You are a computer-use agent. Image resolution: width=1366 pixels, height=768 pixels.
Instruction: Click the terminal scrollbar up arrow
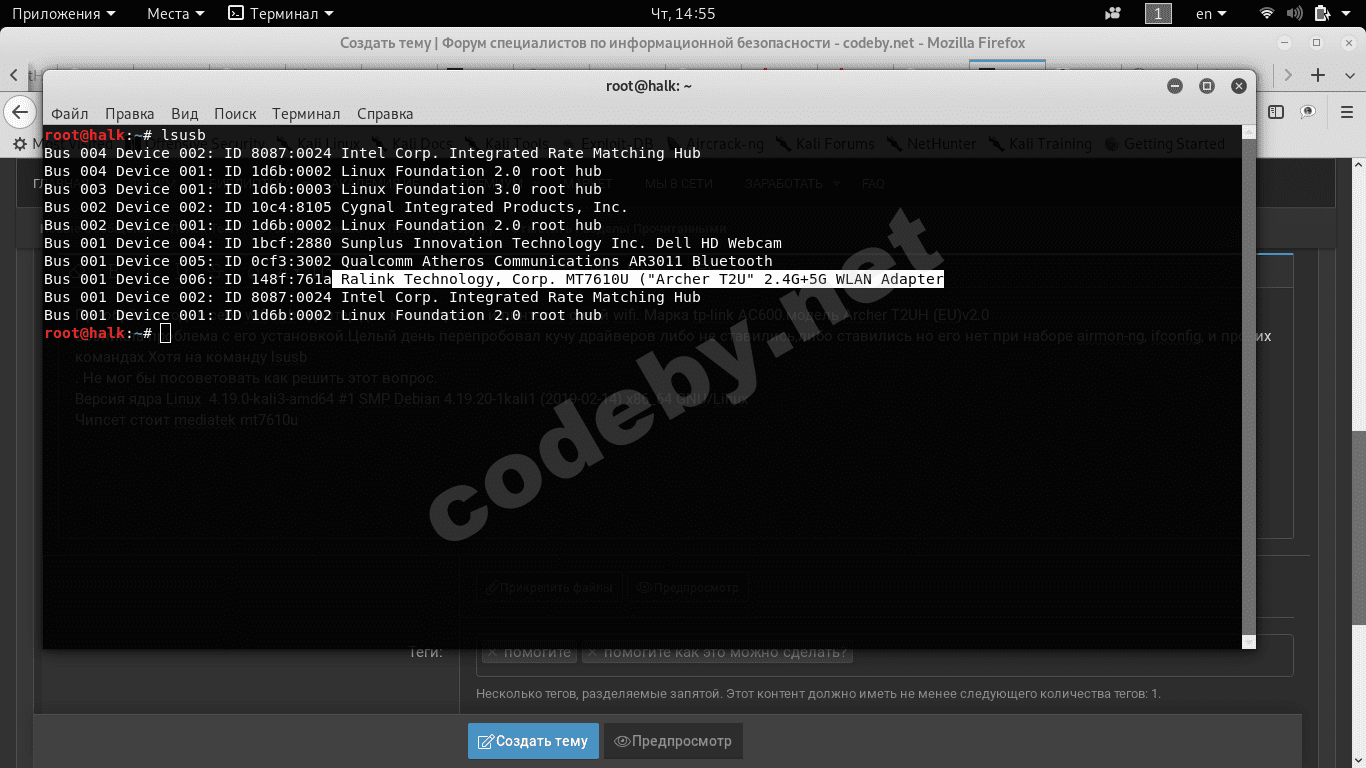[1248, 131]
